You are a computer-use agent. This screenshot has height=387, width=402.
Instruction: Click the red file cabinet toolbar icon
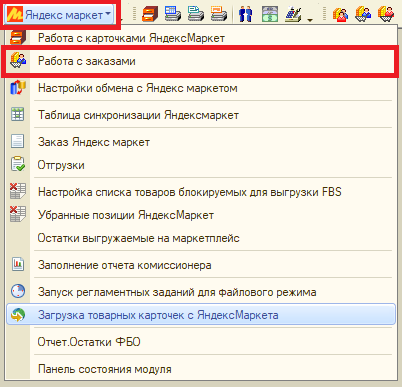pyautogui.click(x=150, y=14)
